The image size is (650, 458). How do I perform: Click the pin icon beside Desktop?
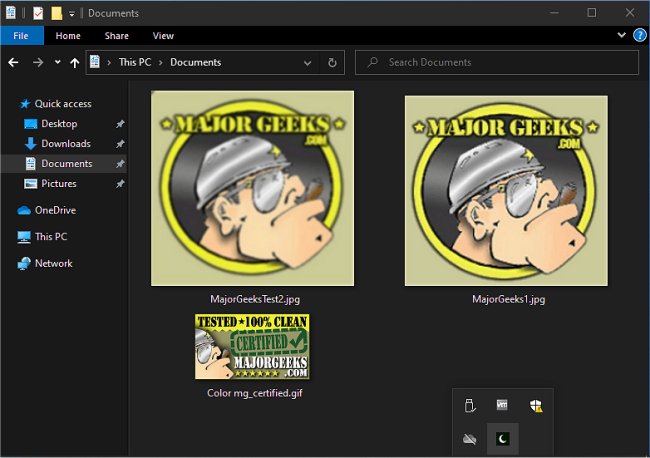click(x=120, y=124)
